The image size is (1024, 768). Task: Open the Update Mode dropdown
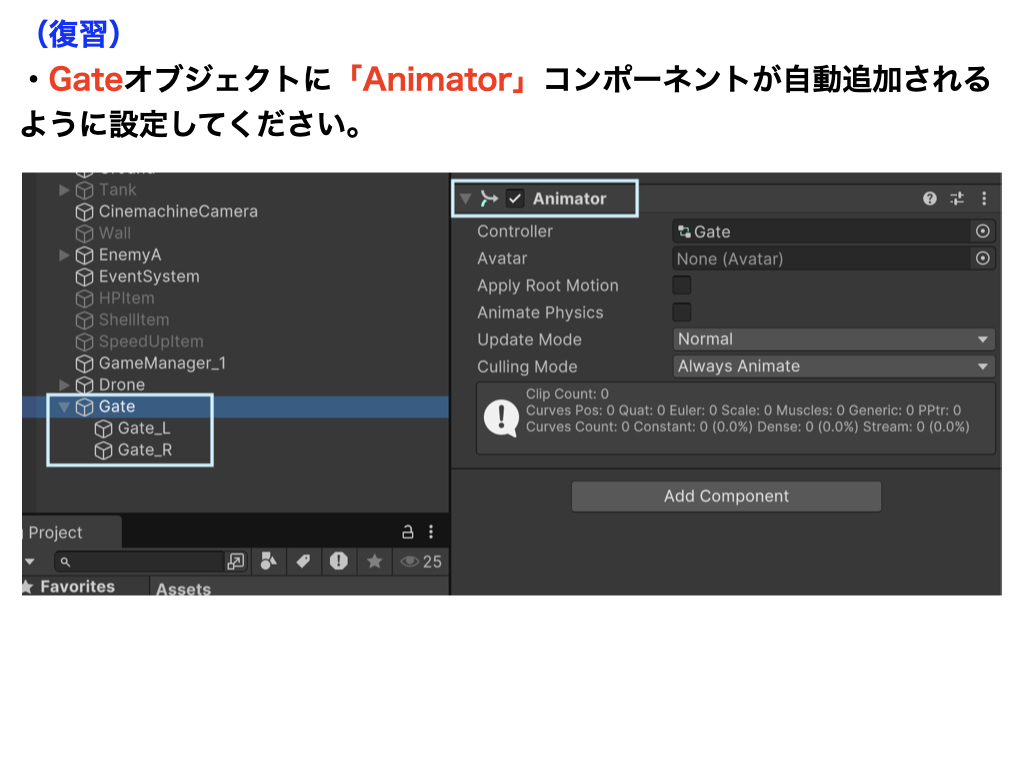[x=833, y=339]
